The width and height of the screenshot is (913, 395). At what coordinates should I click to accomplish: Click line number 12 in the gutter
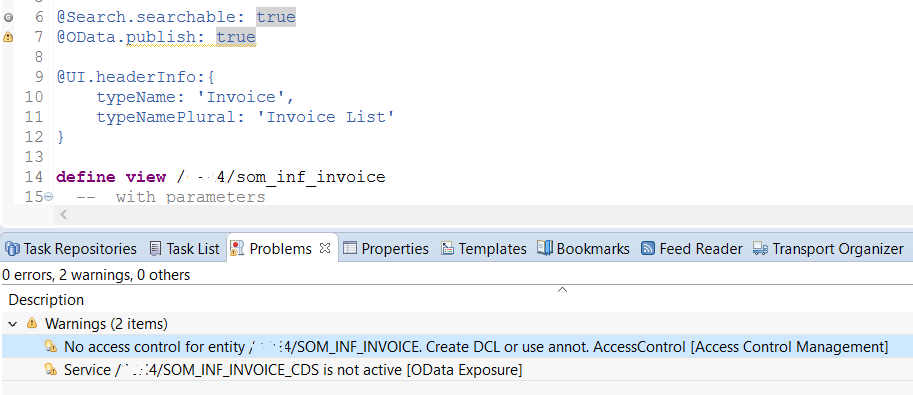tap(34, 137)
